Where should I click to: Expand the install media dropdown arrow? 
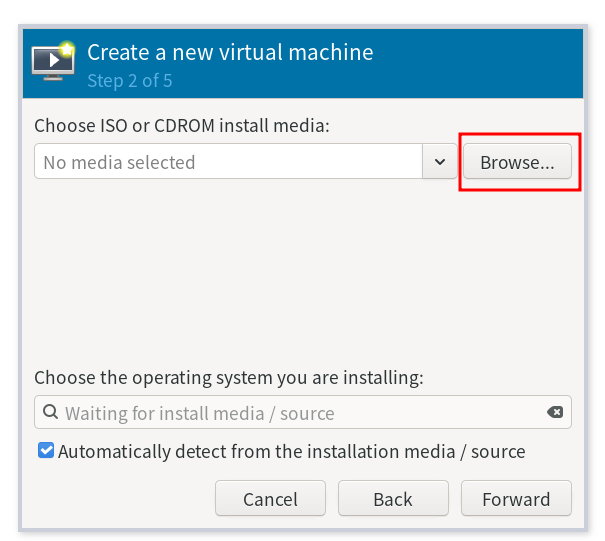point(440,162)
